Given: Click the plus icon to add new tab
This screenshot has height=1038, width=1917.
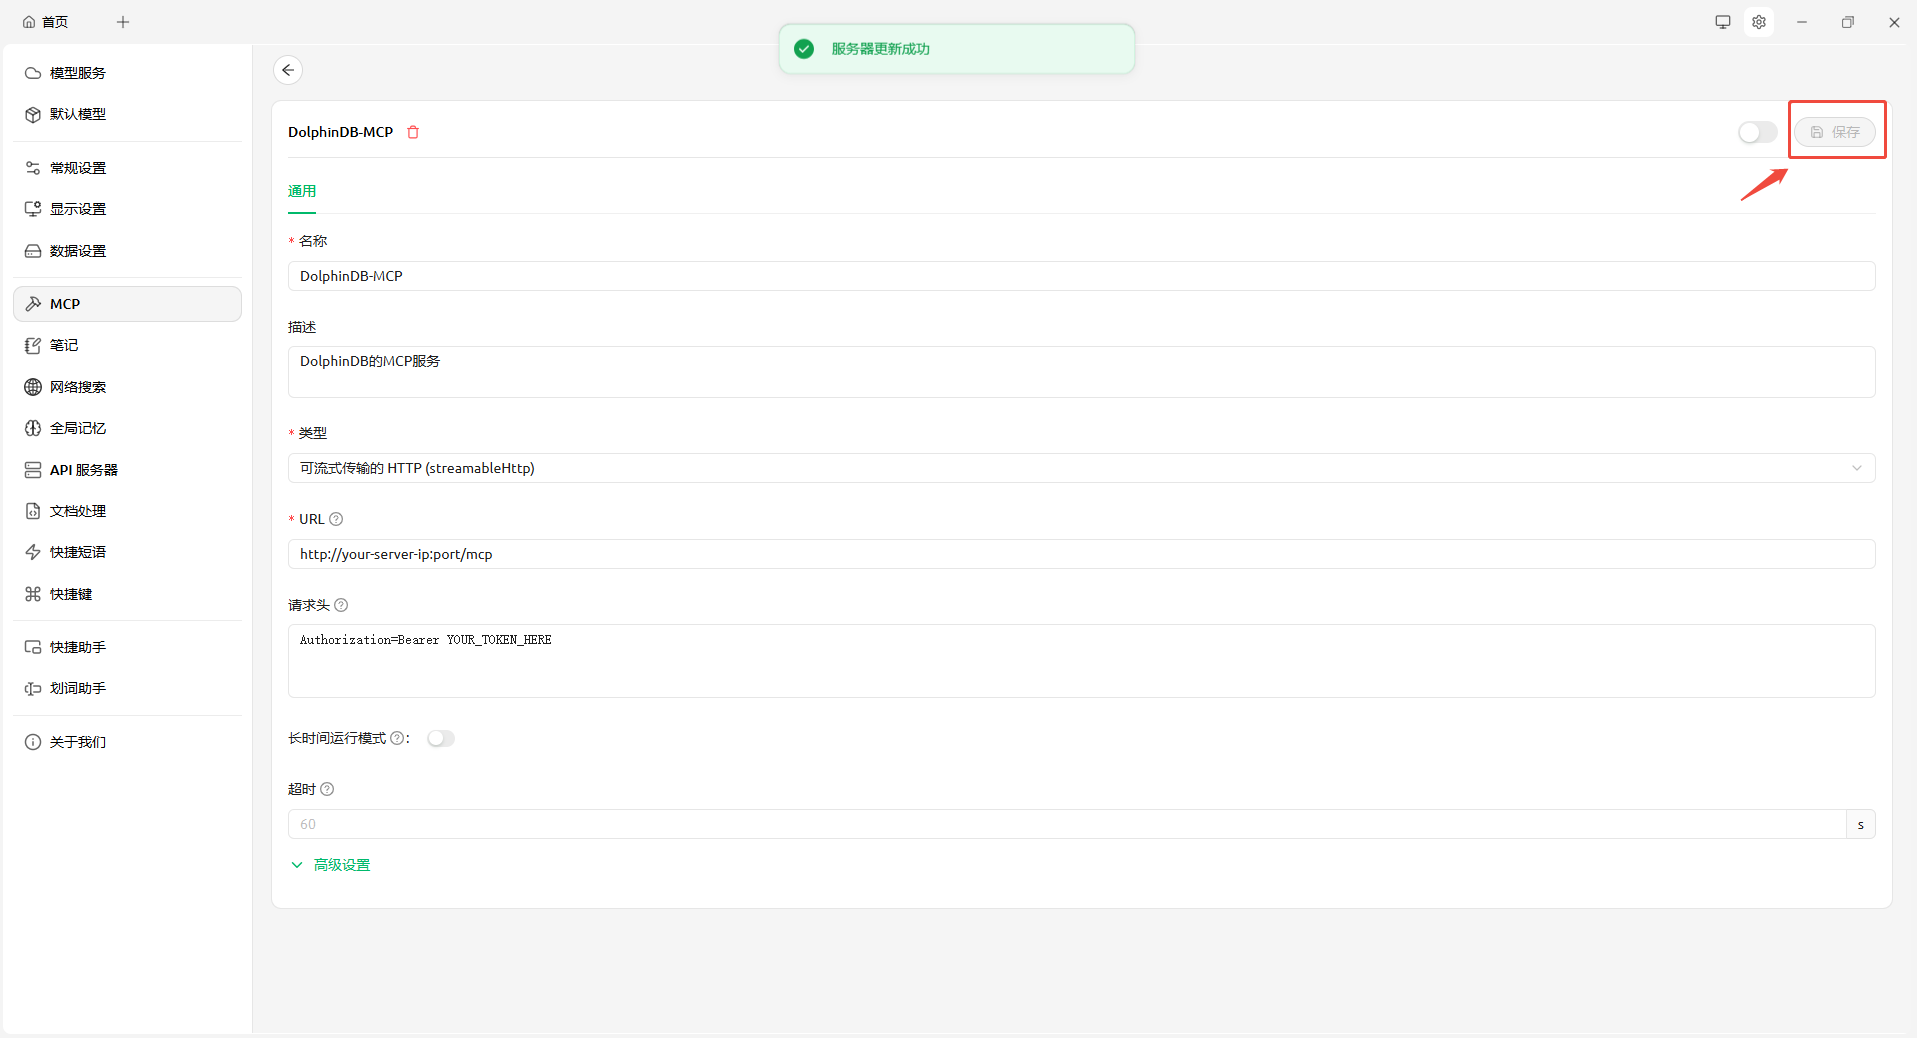Looking at the screenshot, I should [123, 22].
